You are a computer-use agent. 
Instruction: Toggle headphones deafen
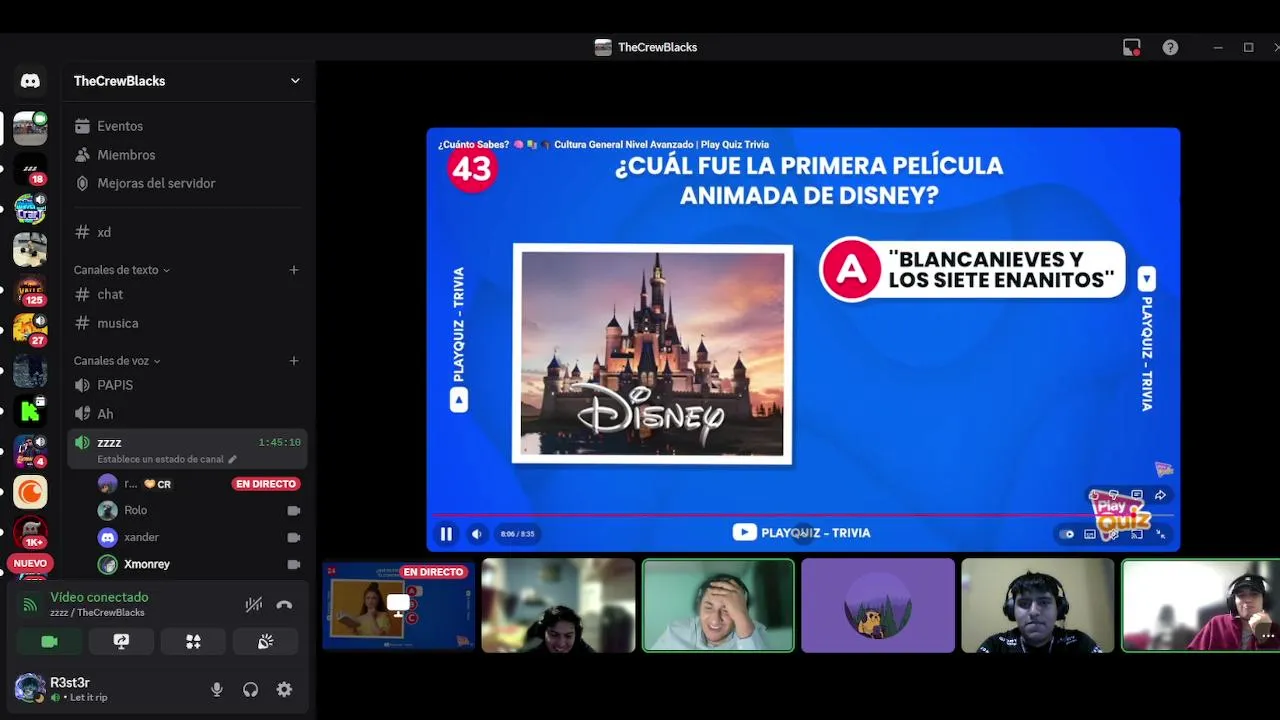(x=250, y=689)
